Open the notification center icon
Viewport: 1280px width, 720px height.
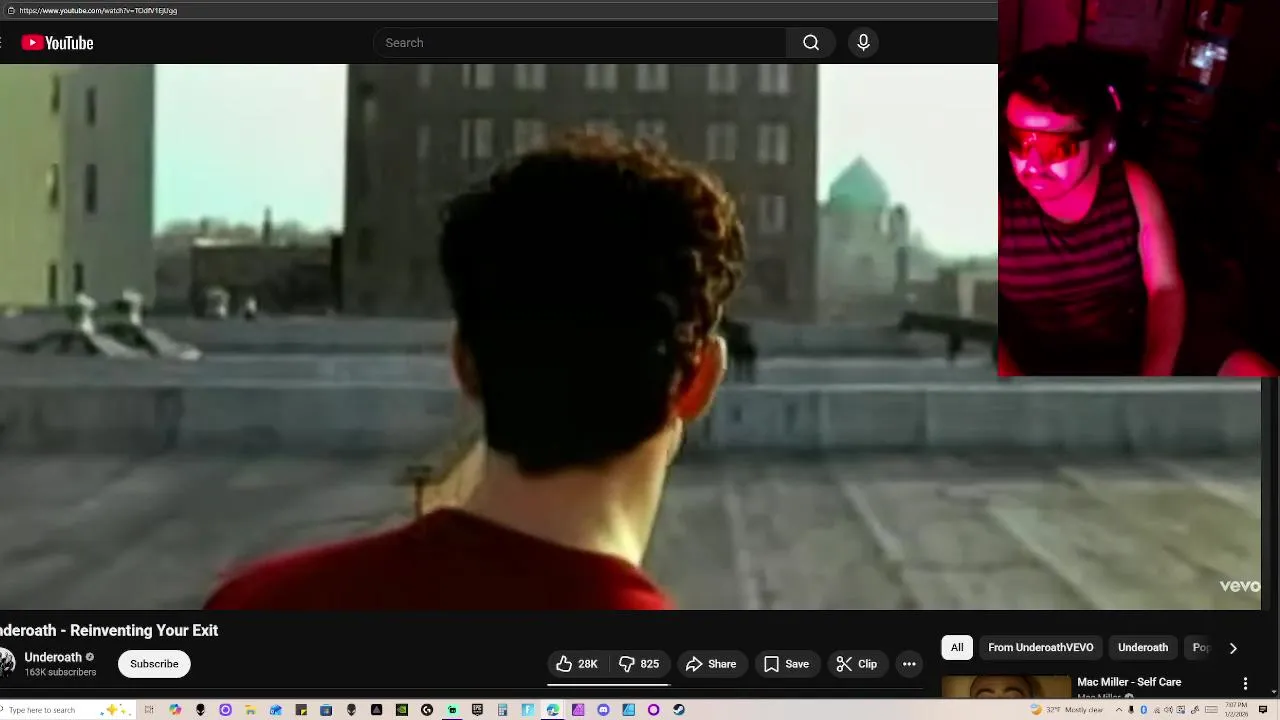(1262, 710)
